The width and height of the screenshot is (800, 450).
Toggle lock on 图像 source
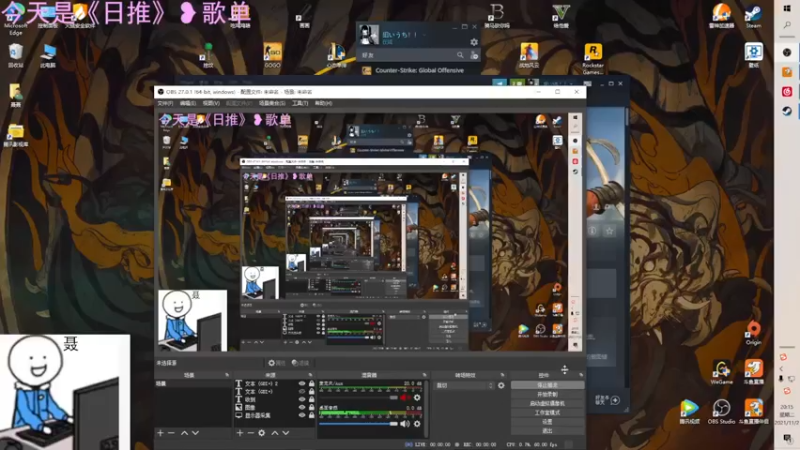(312, 407)
